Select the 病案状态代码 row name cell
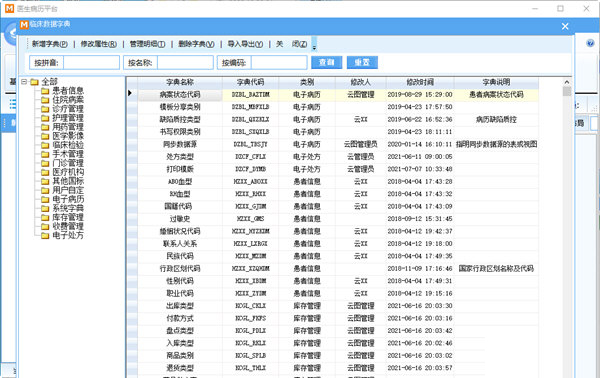This screenshot has width=600, height=378. point(180,94)
